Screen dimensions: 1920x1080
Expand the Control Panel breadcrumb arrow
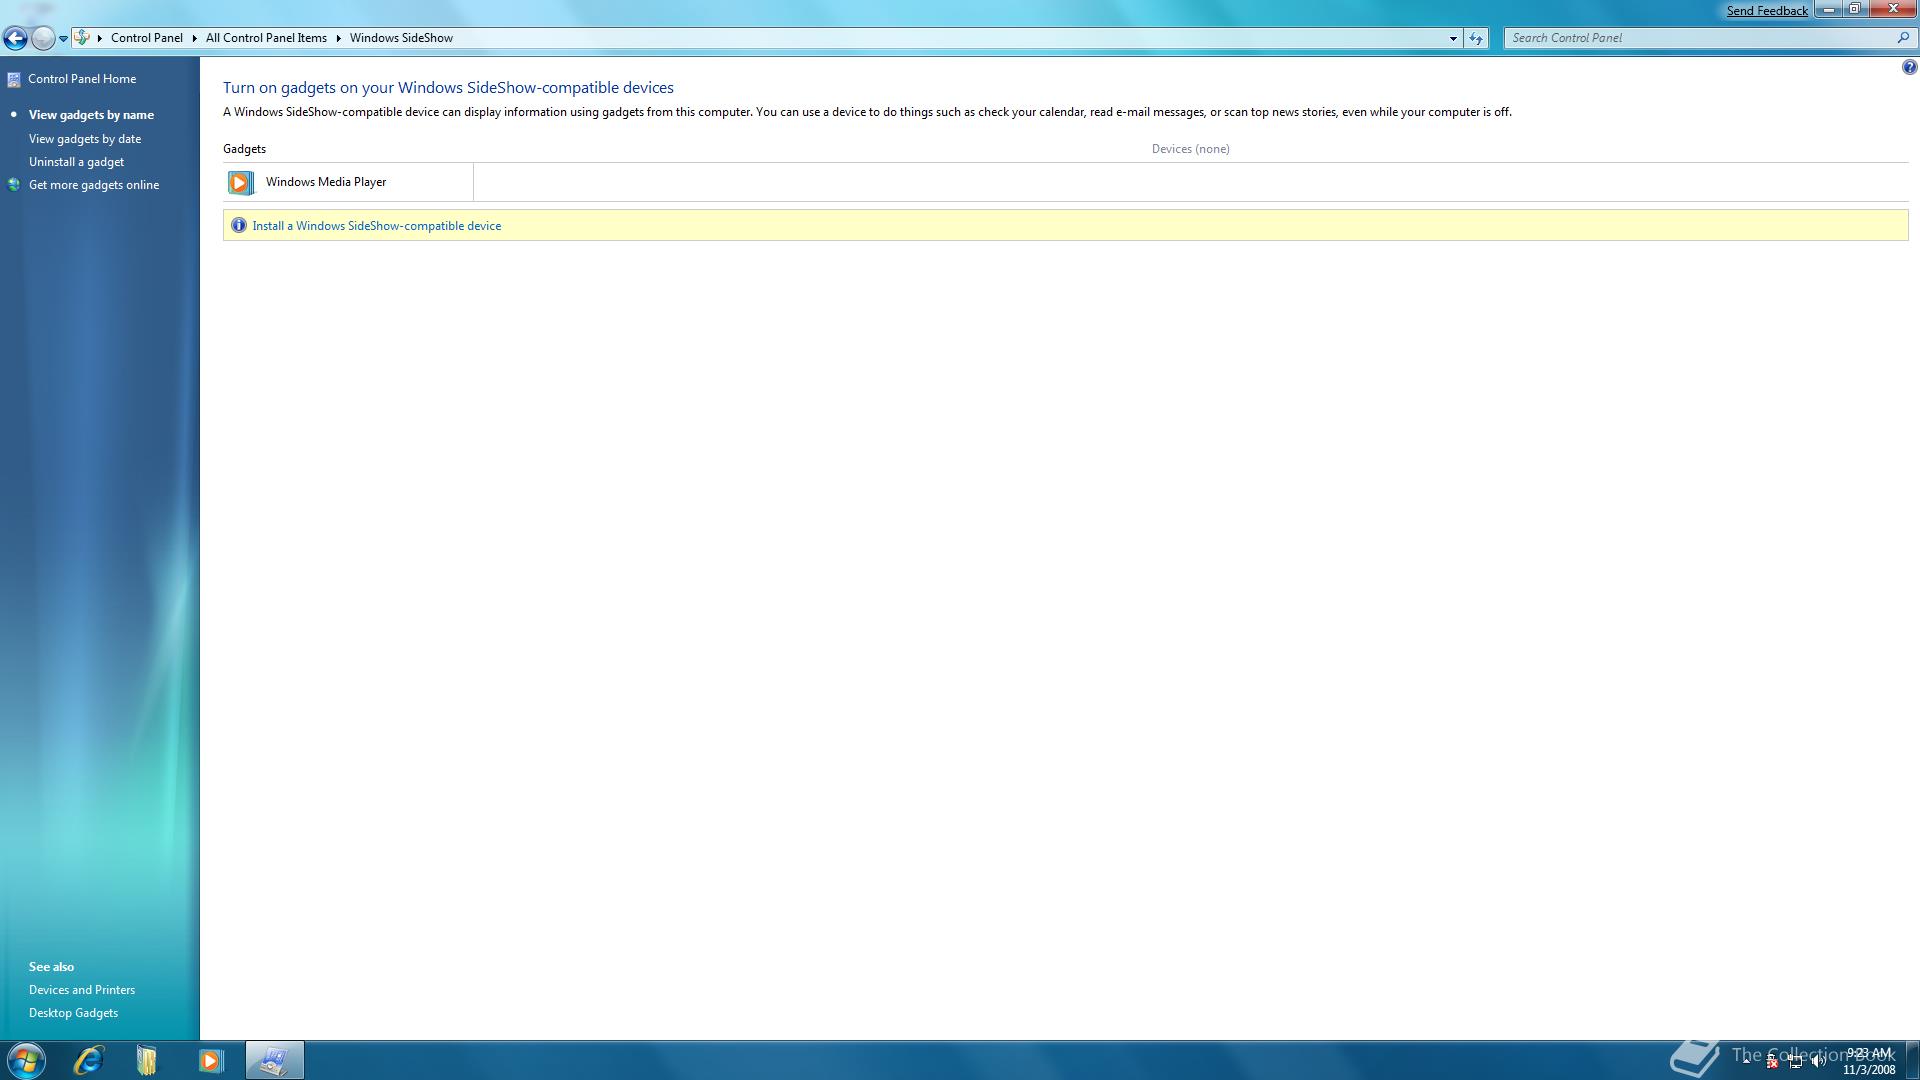pyautogui.click(x=194, y=38)
